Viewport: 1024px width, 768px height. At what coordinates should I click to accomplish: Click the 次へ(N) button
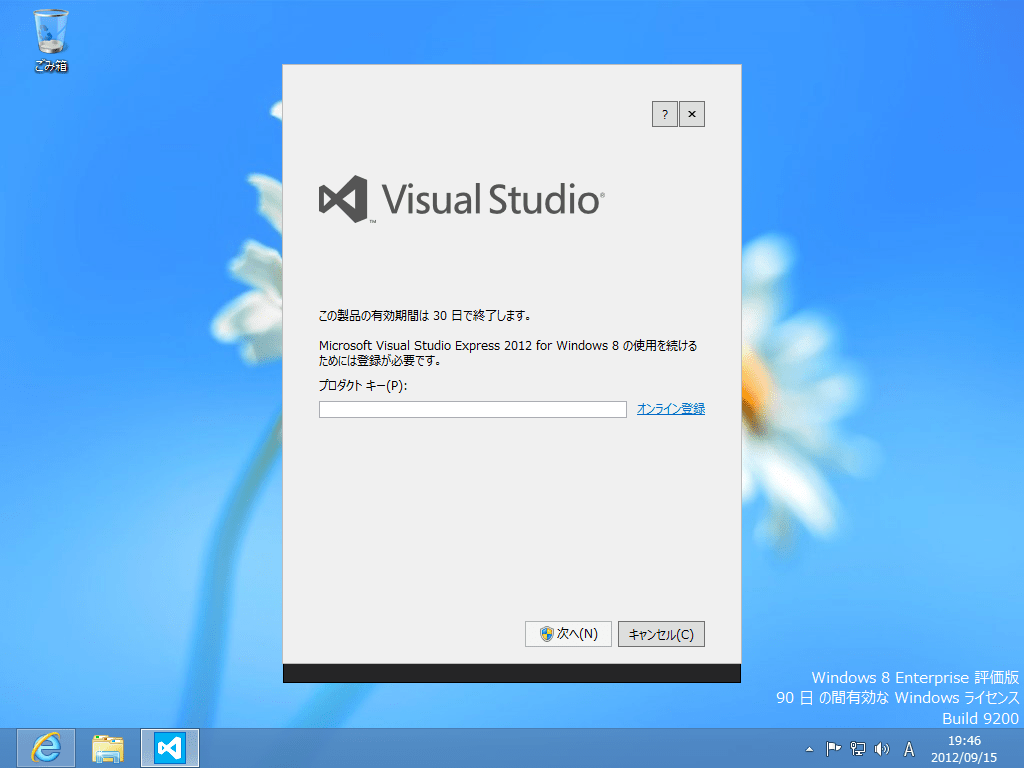[568, 634]
